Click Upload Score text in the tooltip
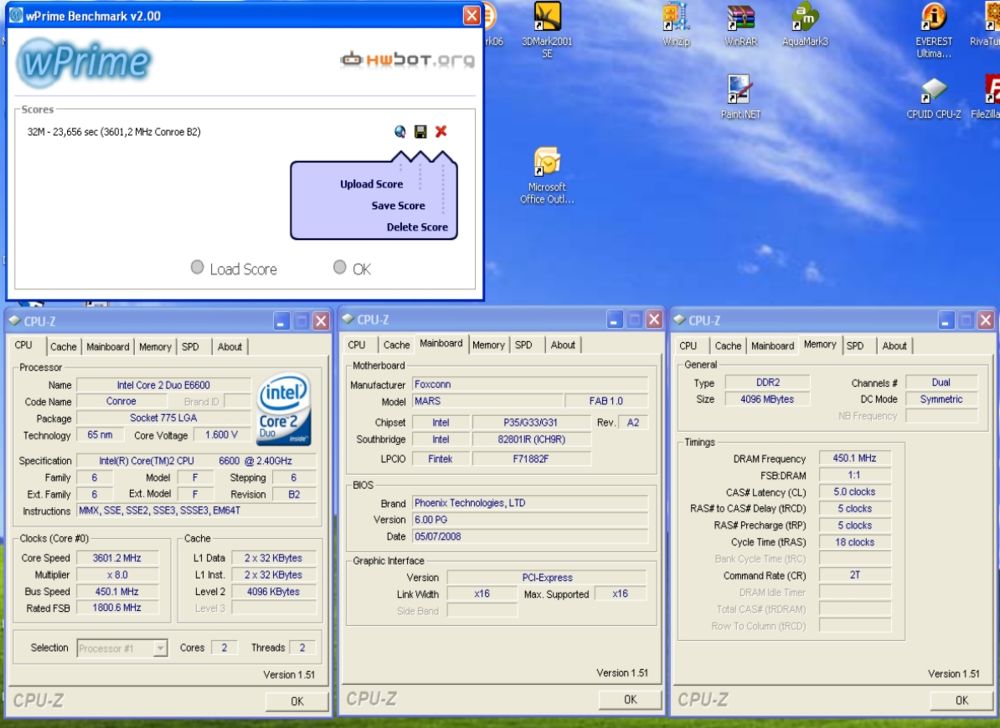This screenshot has height=728, width=1000. pyautogui.click(x=371, y=184)
